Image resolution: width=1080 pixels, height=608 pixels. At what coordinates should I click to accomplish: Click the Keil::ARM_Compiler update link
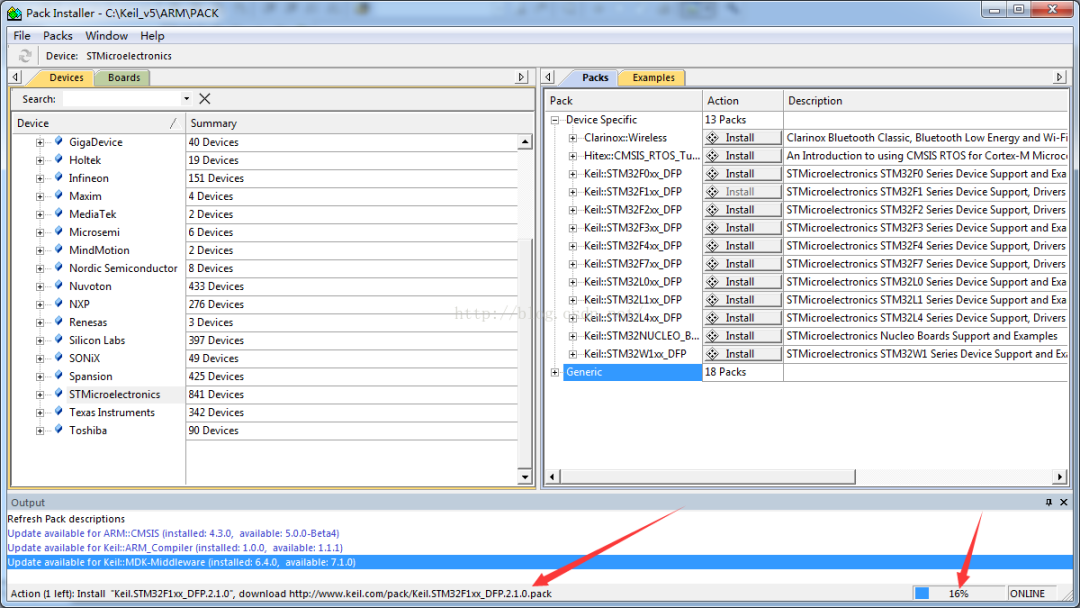tap(175, 547)
